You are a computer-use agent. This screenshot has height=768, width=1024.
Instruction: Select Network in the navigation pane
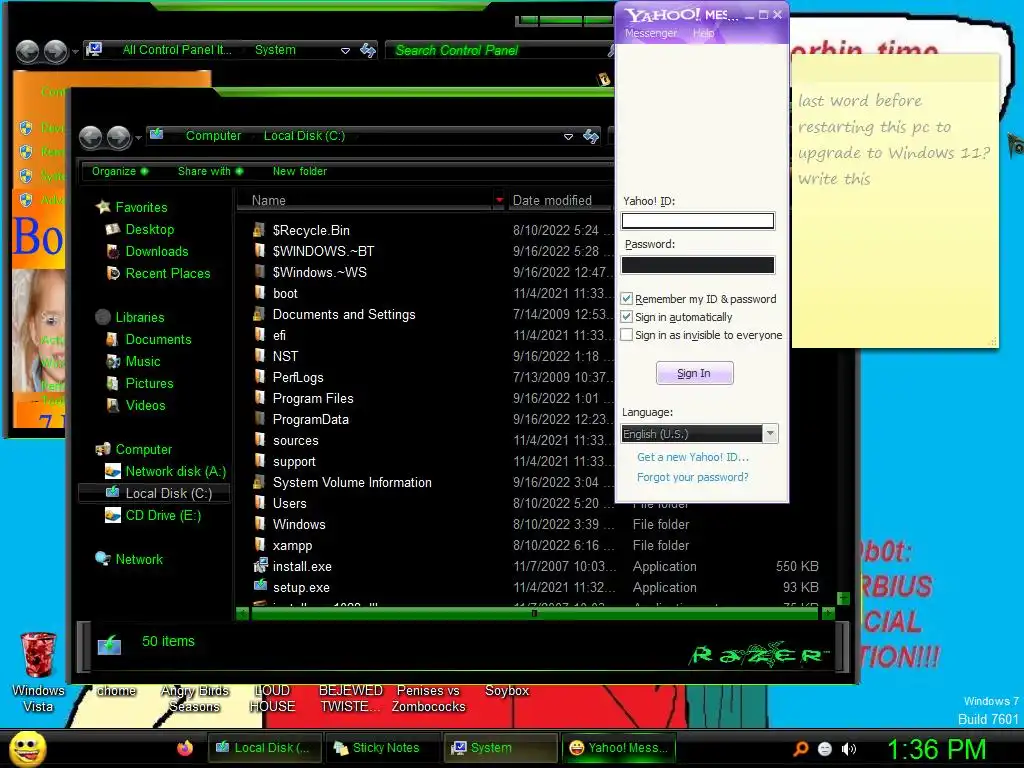[x=138, y=559]
